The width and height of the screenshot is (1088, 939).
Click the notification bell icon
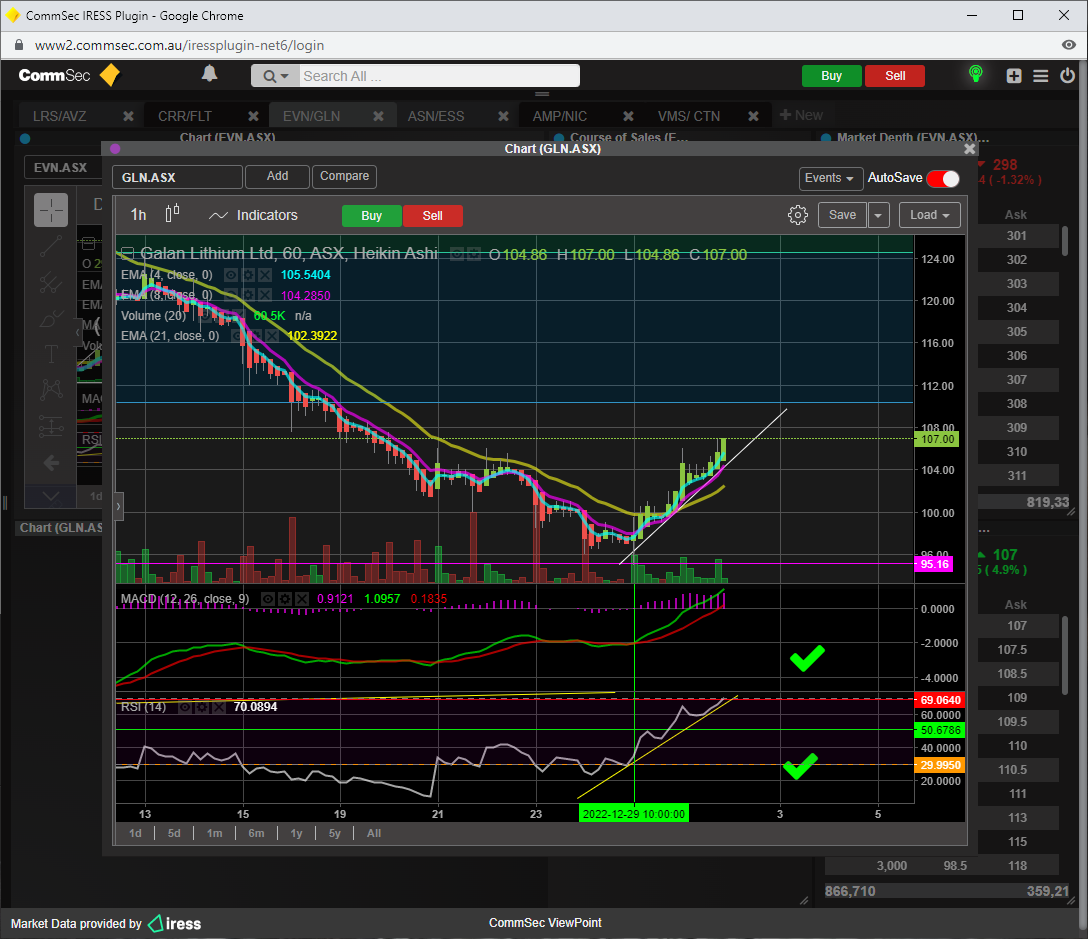(x=209, y=74)
